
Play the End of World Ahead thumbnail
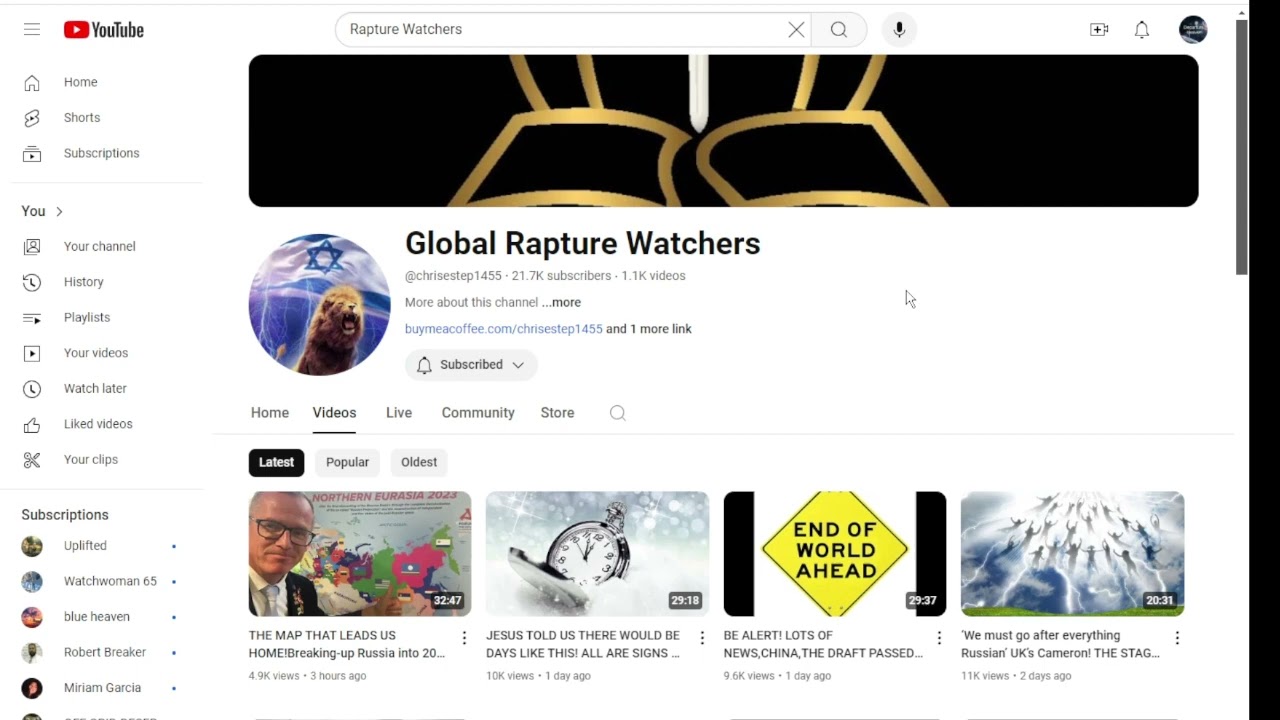[x=835, y=554]
